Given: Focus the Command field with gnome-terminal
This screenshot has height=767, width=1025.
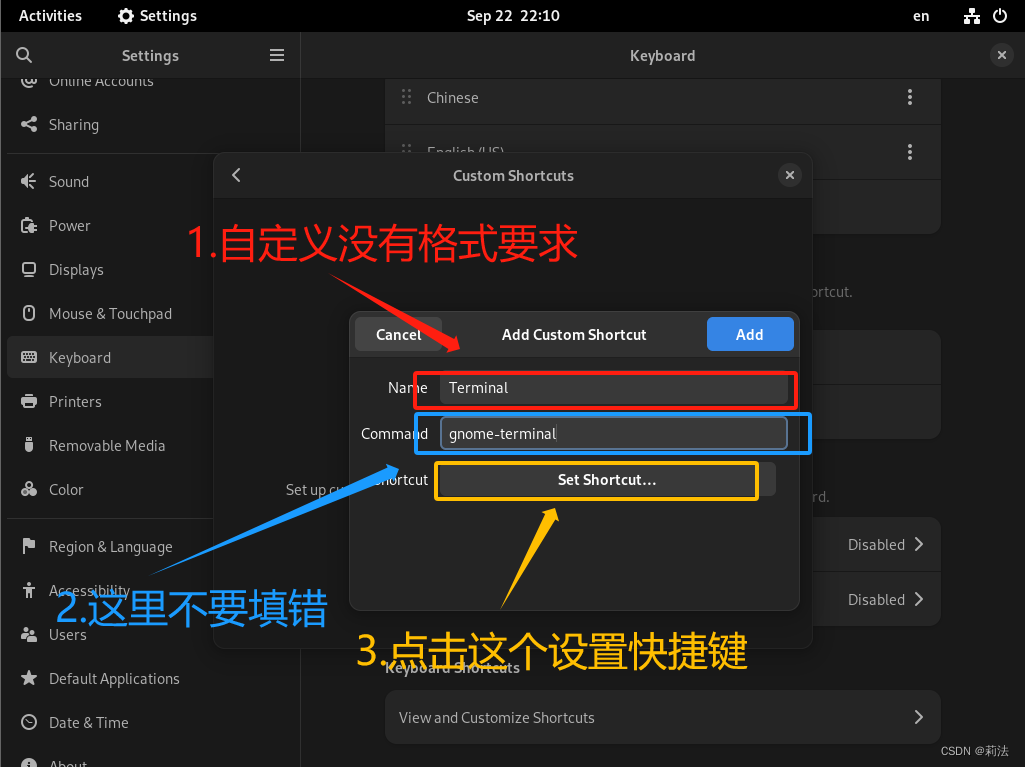Looking at the screenshot, I should pos(614,434).
